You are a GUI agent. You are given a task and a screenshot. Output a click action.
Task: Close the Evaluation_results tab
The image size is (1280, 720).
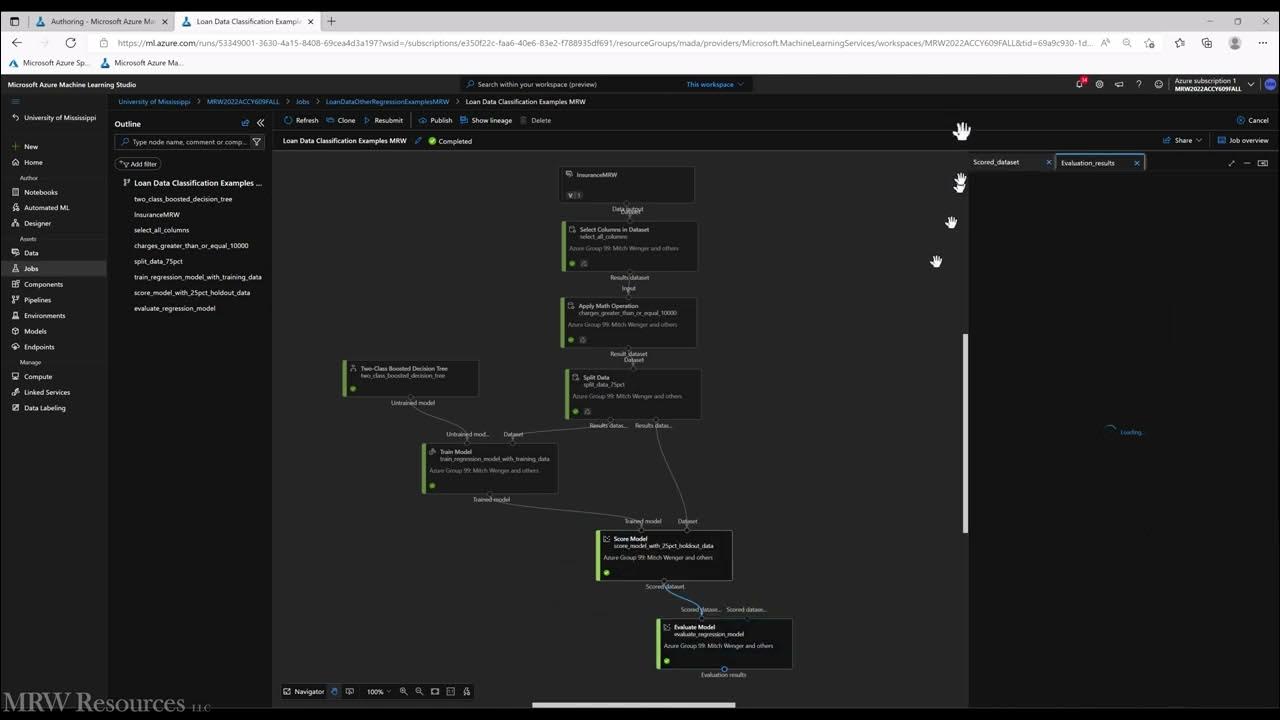(1137, 163)
